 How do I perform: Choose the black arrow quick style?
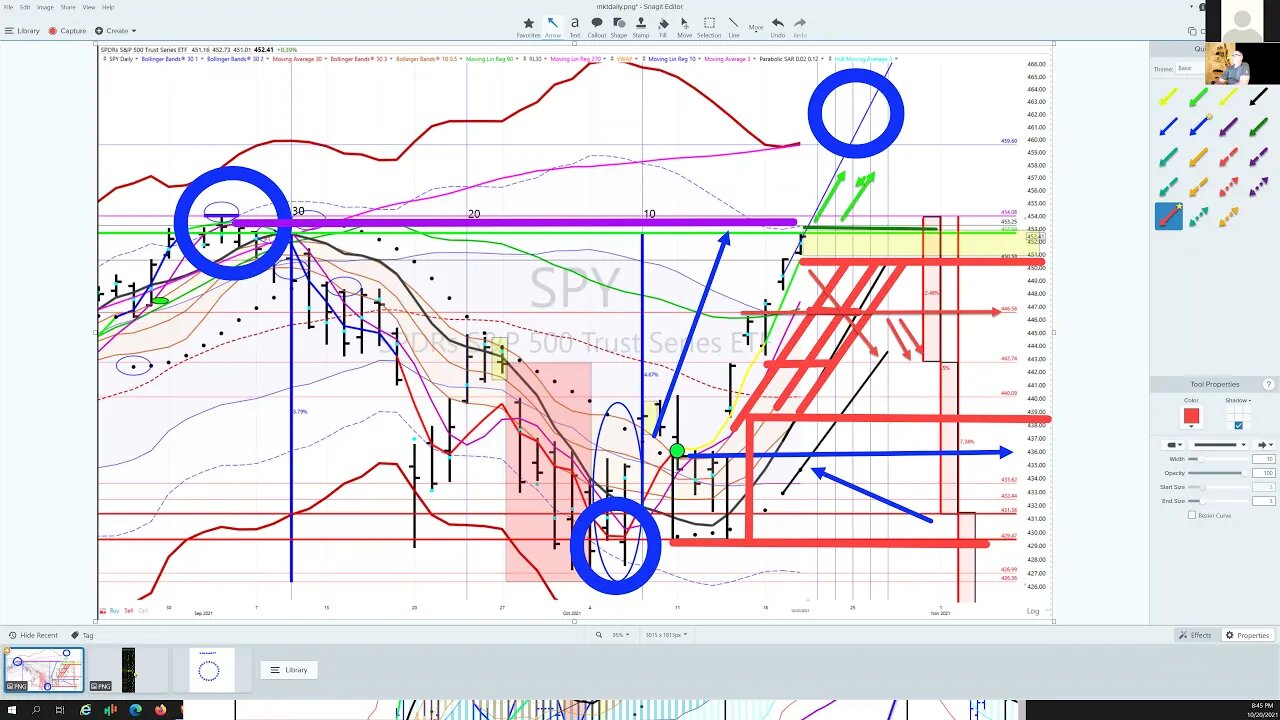tap(1258, 97)
